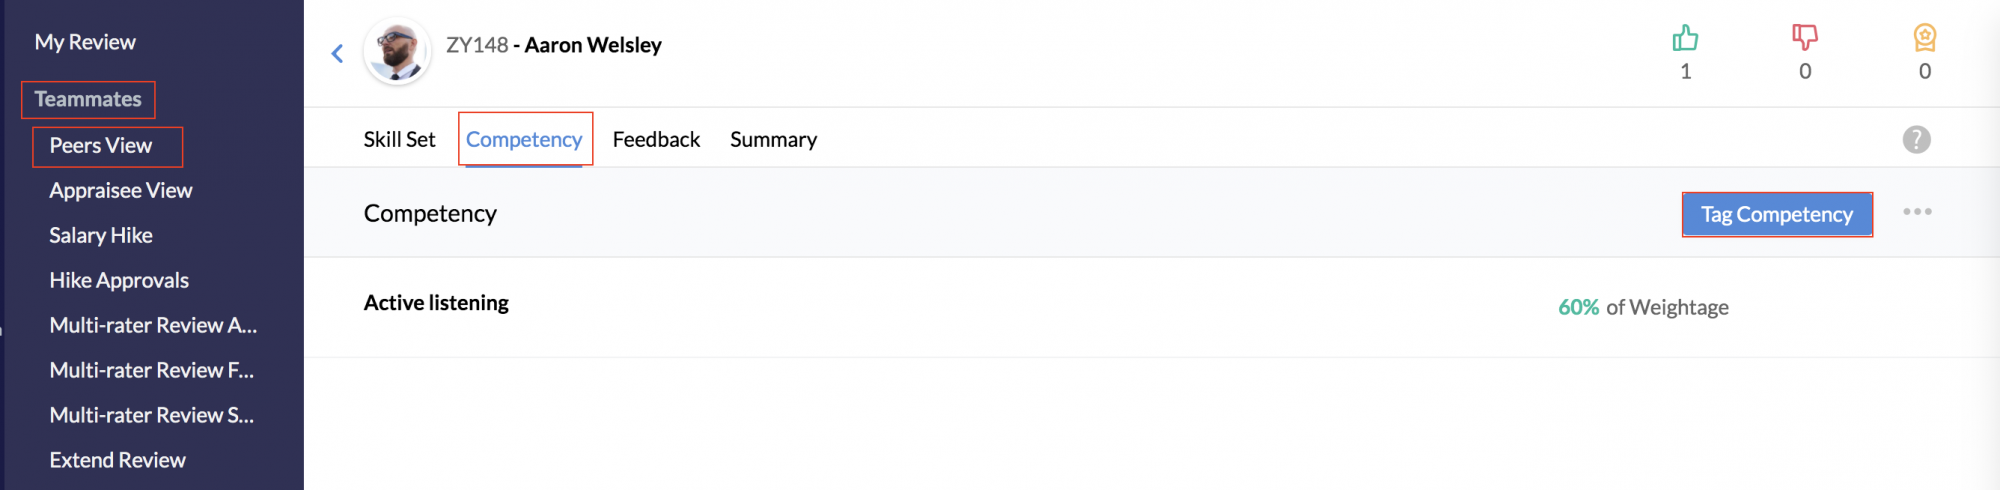Viewport: 2000px width, 490px height.
Task: Select the Competency tab
Action: [524, 140]
